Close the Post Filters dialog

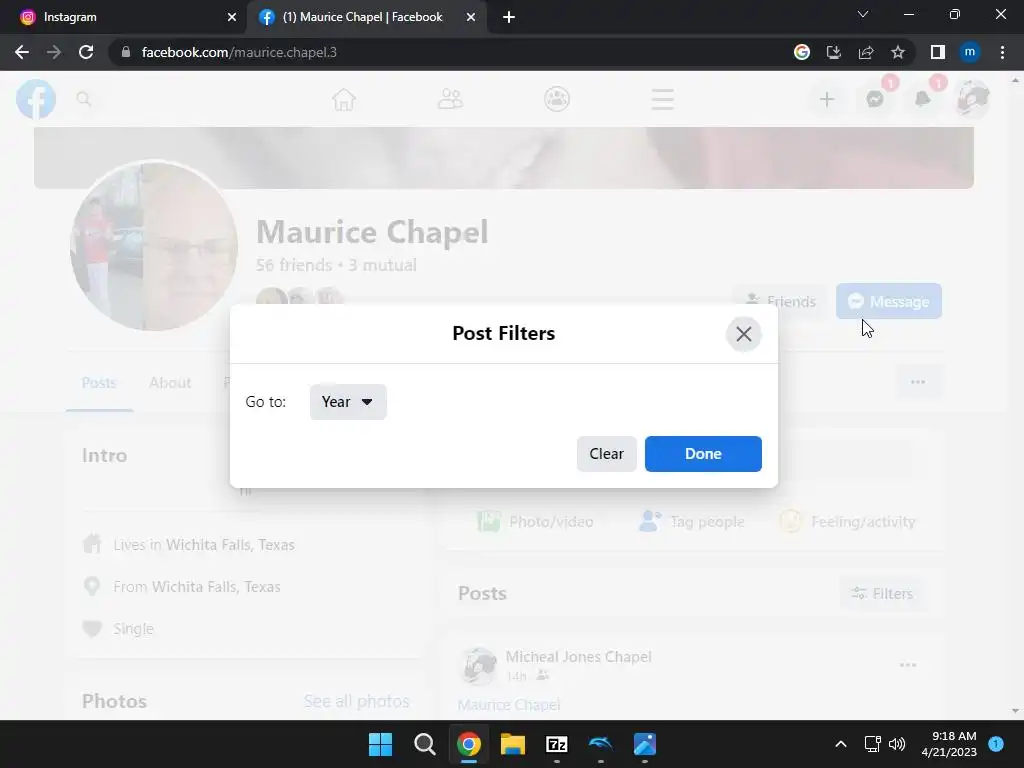(x=743, y=334)
